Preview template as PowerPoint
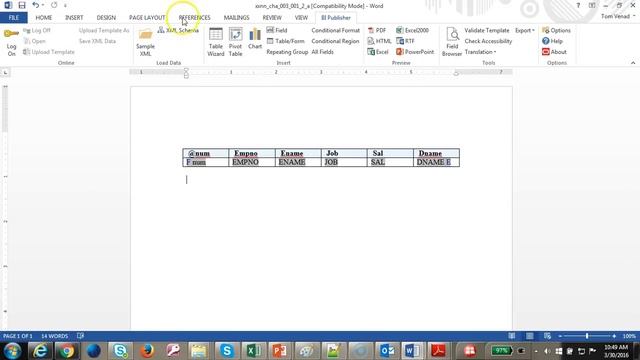This screenshot has width=640, height=360. tap(415, 52)
